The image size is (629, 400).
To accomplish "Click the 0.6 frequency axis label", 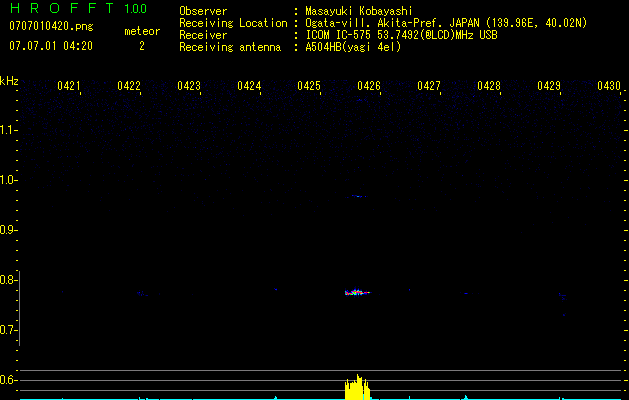I will [8, 380].
